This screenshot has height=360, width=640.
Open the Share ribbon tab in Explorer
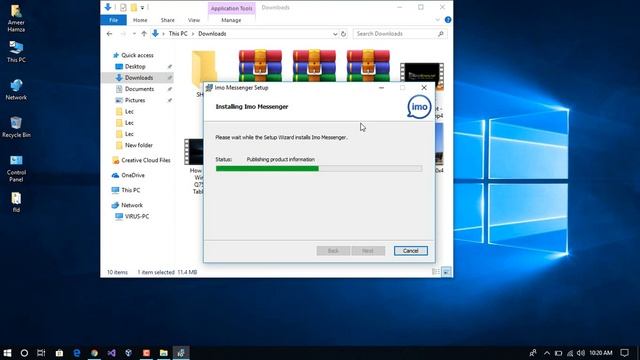pos(167,20)
